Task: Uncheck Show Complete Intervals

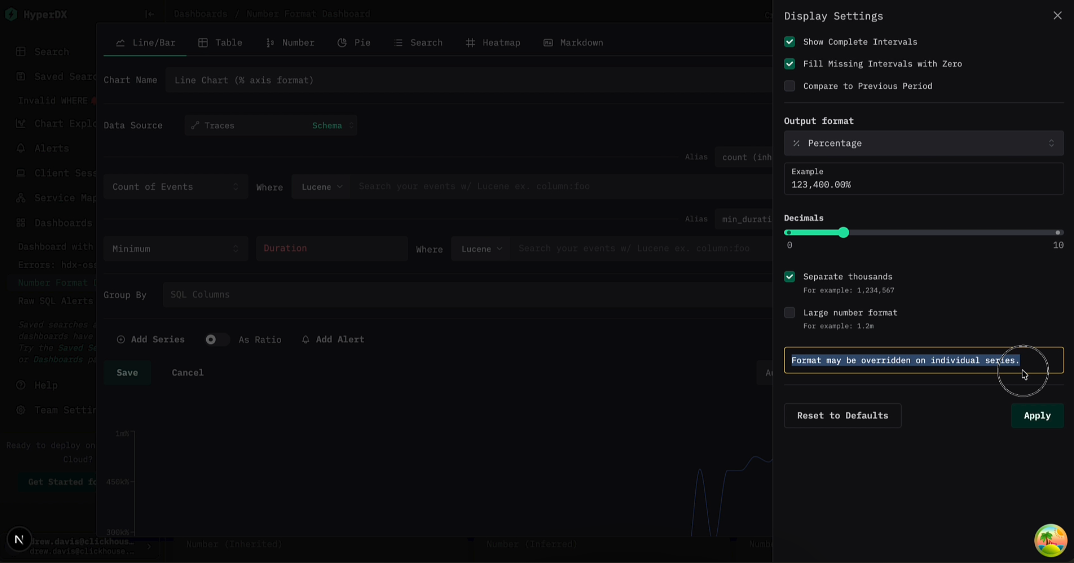Action: pos(790,42)
